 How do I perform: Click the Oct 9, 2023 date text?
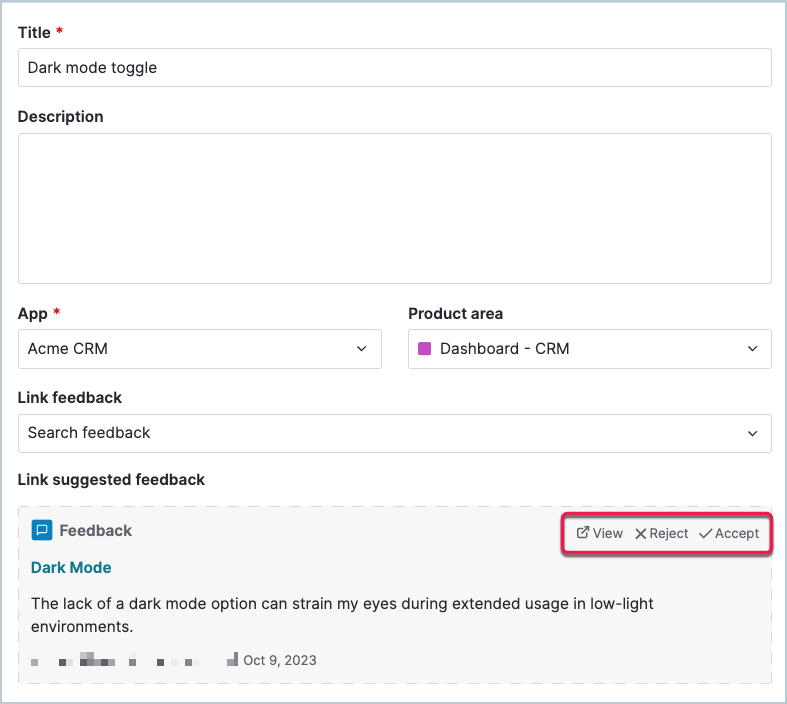click(x=280, y=660)
